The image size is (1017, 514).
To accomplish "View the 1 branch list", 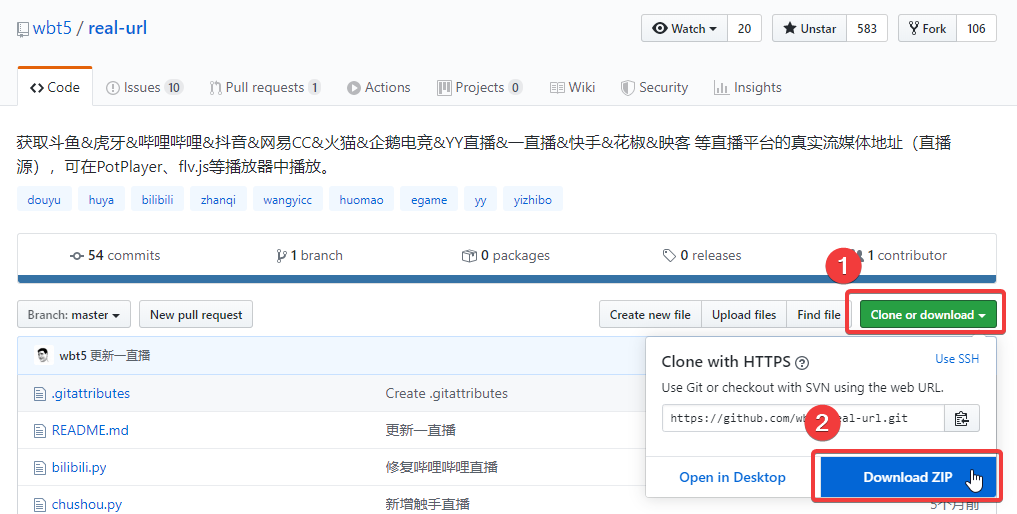I will [x=309, y=256].
